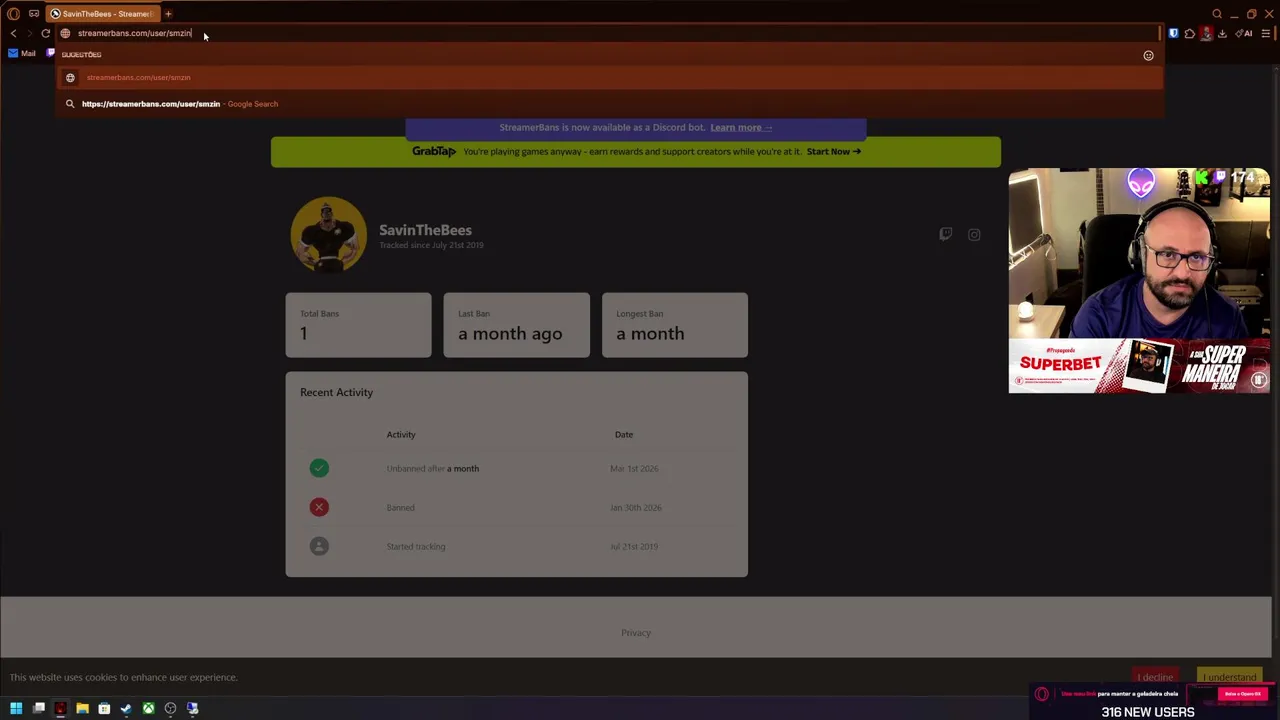The height and width of the screenshot is (720, 1280).
Task: Decline cookies with I decline
Action: 1155,677
